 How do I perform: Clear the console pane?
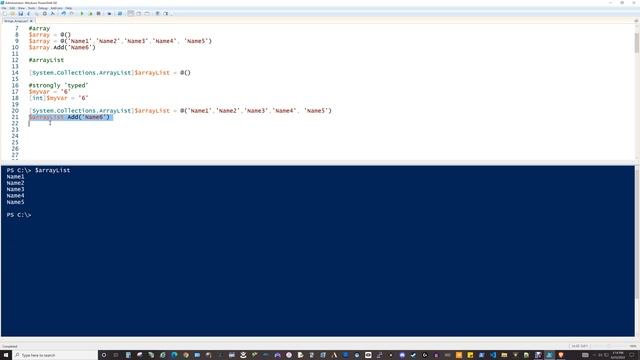coord(53,13)
